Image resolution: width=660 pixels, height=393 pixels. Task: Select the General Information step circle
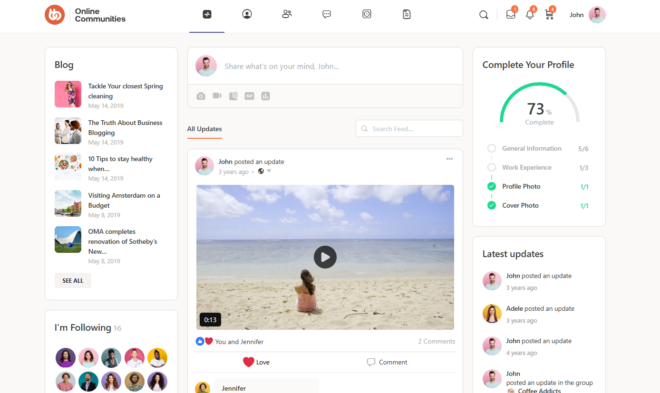(x=491, y=148)
